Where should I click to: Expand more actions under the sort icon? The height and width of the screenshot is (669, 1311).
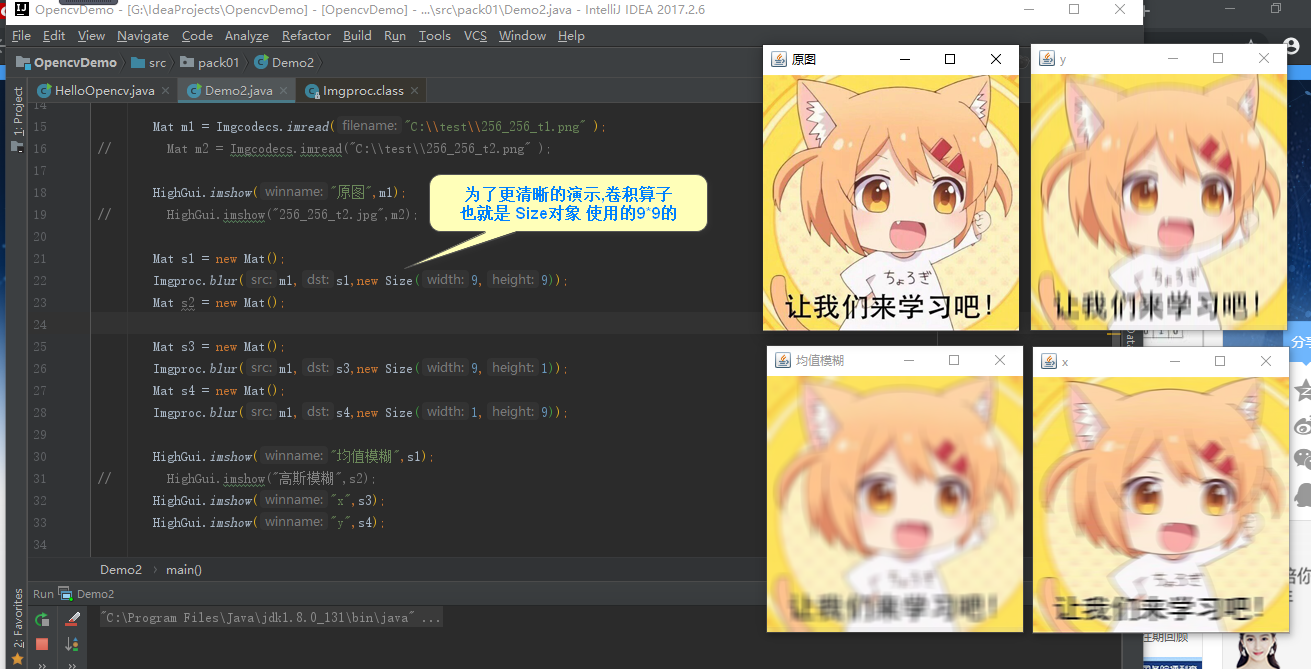click(x=72, y=664)
